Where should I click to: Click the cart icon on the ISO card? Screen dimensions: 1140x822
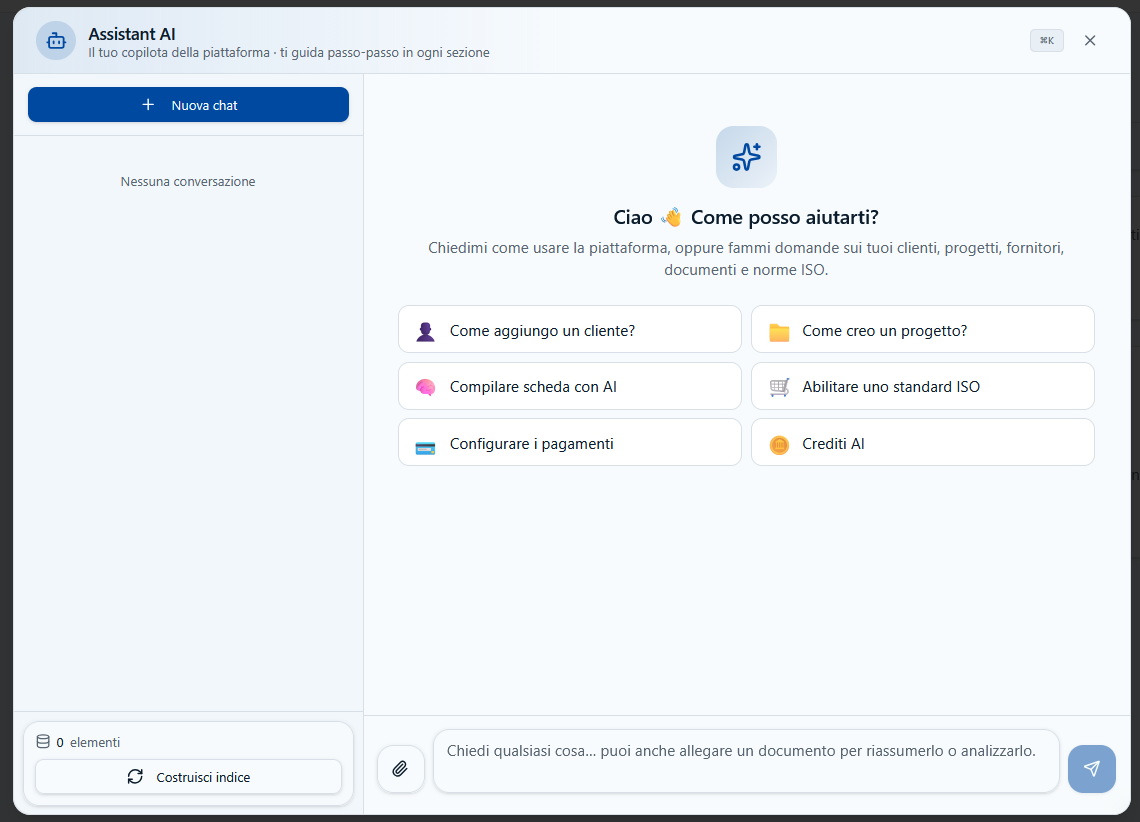pyautogui.click(x=779, y=387)
